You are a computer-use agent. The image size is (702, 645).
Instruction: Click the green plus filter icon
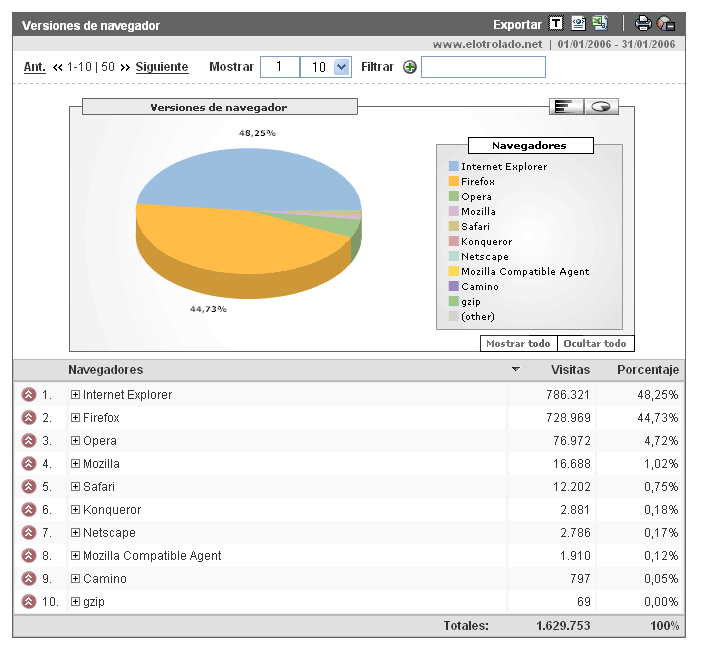409,67
